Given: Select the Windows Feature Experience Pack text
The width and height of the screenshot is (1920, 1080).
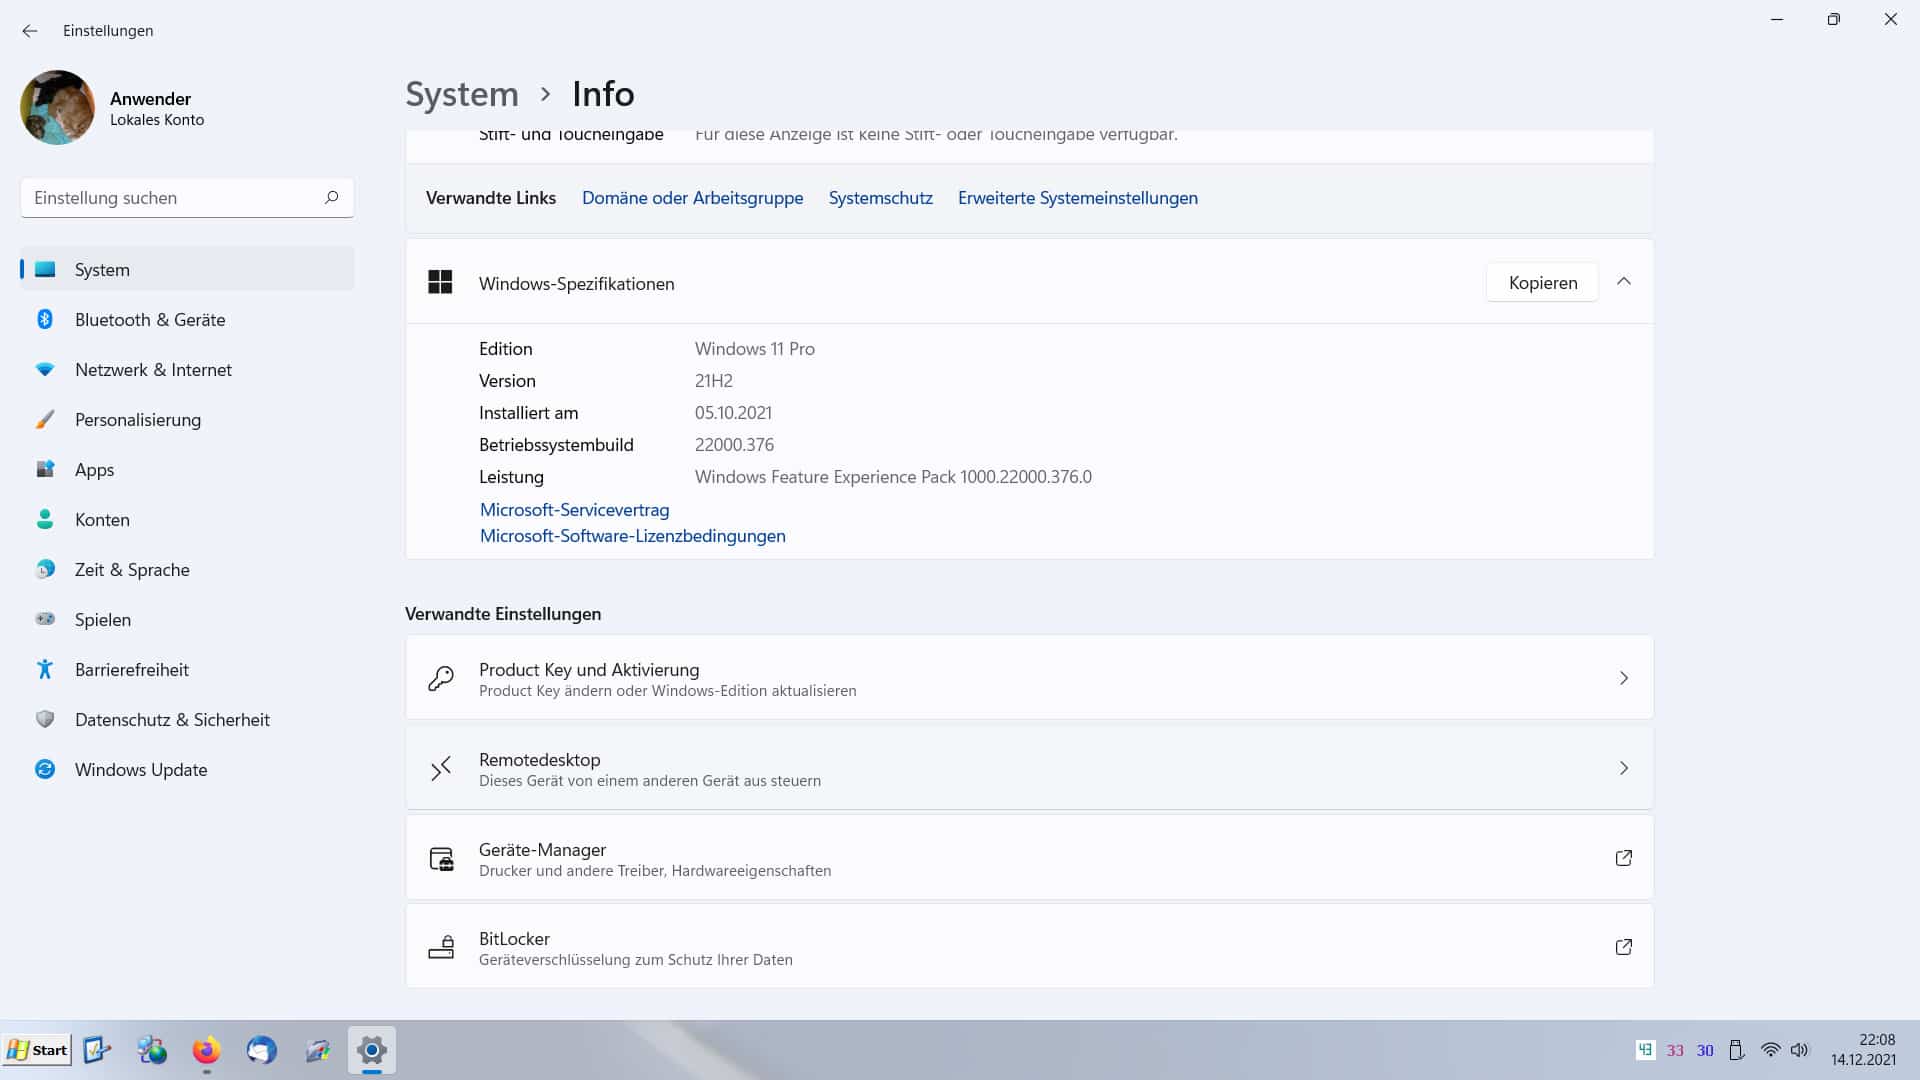Looking at the screenshot, I should coord(893,477).
